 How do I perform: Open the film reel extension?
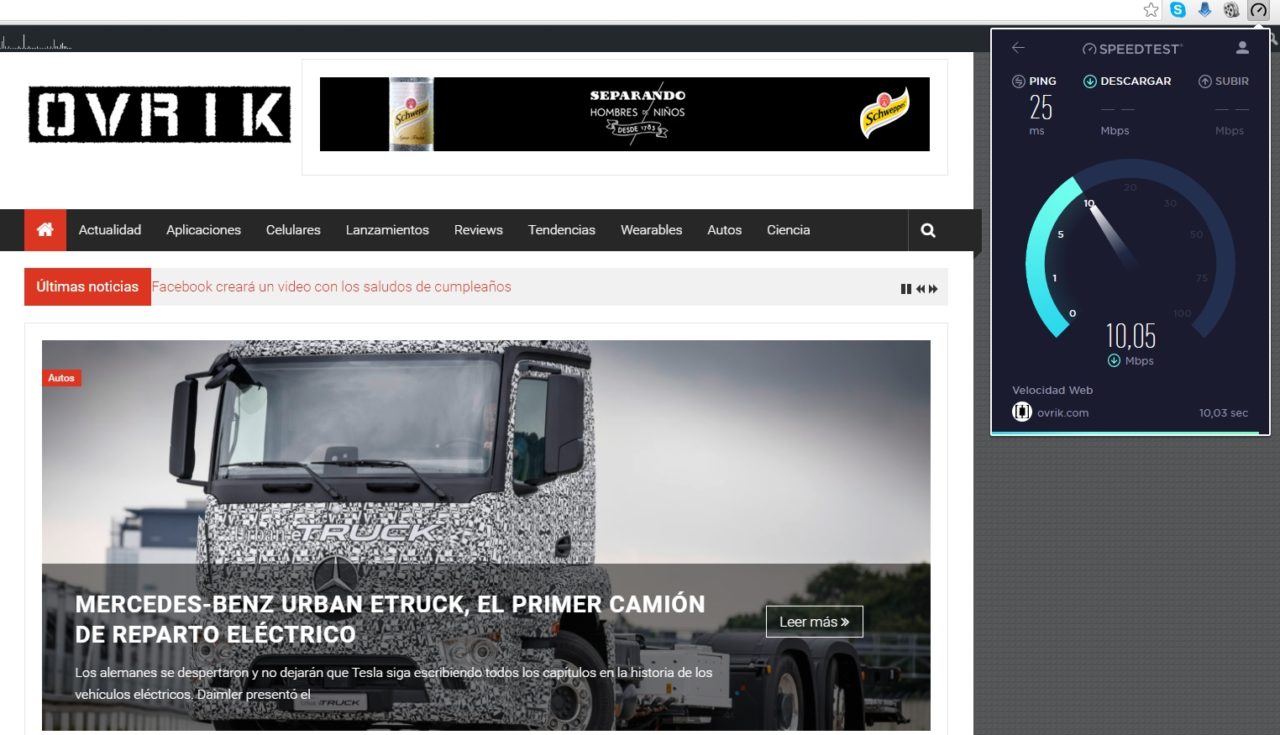1231,10
